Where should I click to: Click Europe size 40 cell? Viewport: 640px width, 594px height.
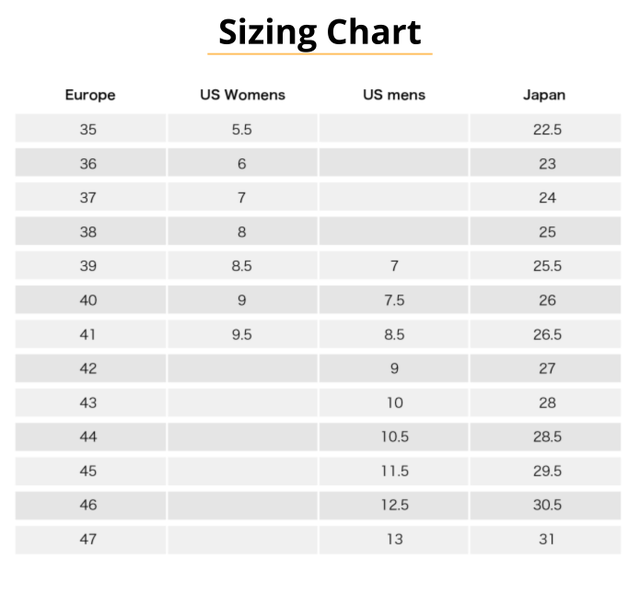[89, 300]
